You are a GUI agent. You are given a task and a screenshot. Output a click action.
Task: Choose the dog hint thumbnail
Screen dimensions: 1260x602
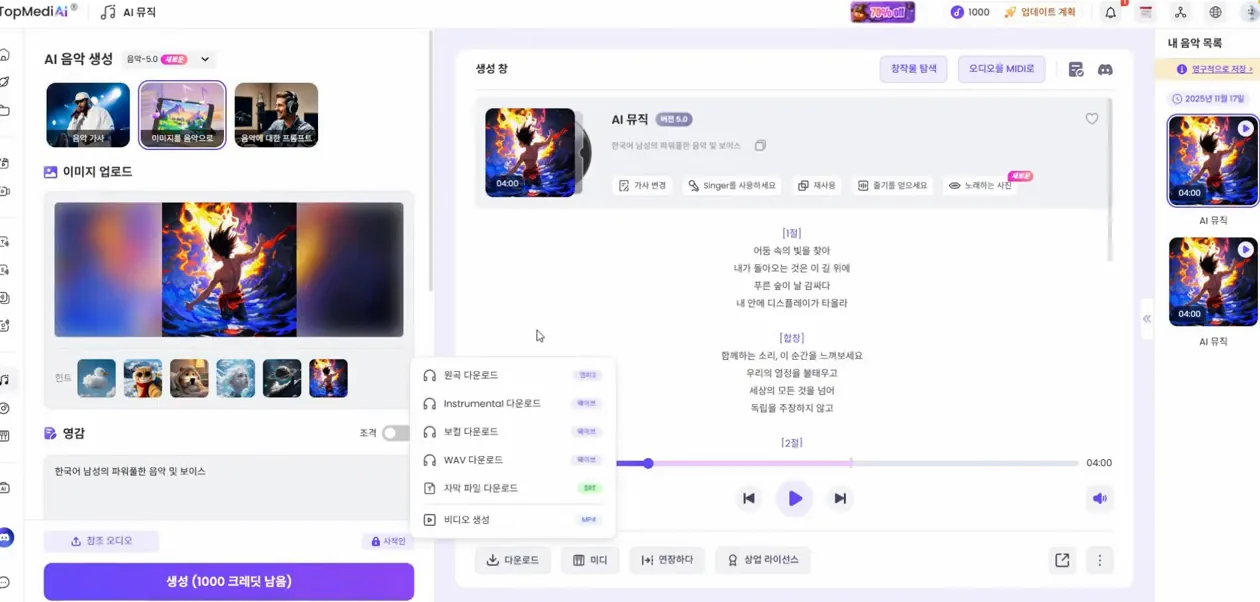tap(189, 378)
